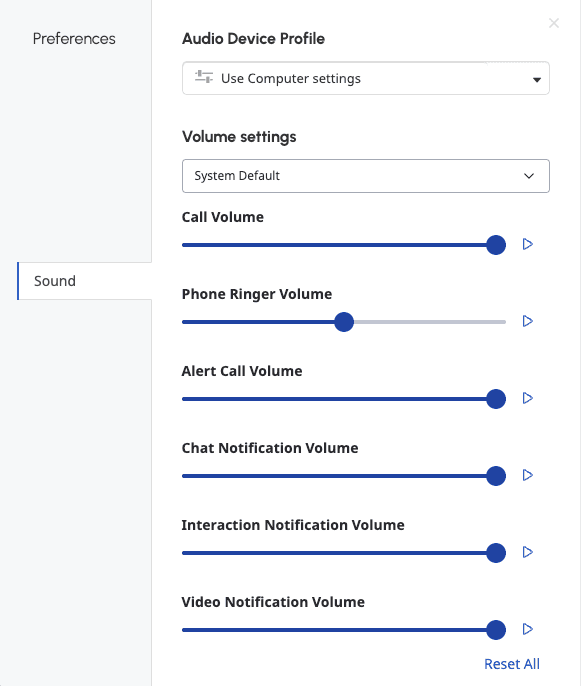Select the Sound tab in sidebar
Image resolution: width=581 pixels, height=686 pixels.
(84, 281)
